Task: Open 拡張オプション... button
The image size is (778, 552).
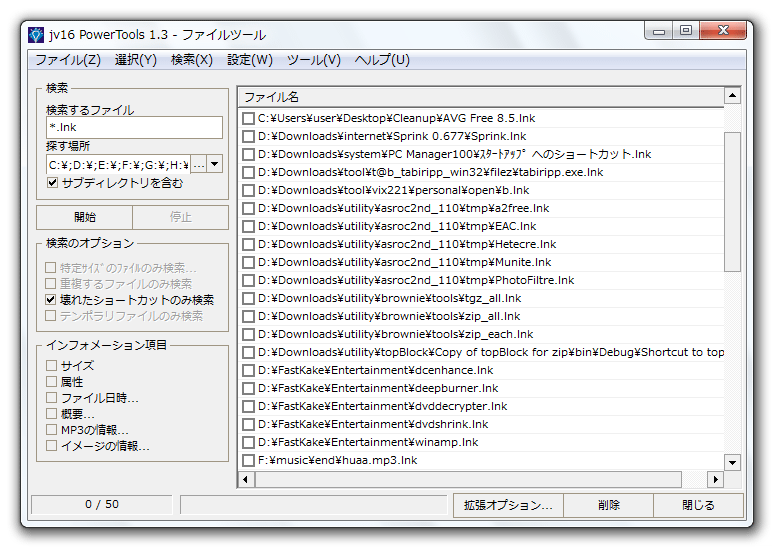Action: 508,505
